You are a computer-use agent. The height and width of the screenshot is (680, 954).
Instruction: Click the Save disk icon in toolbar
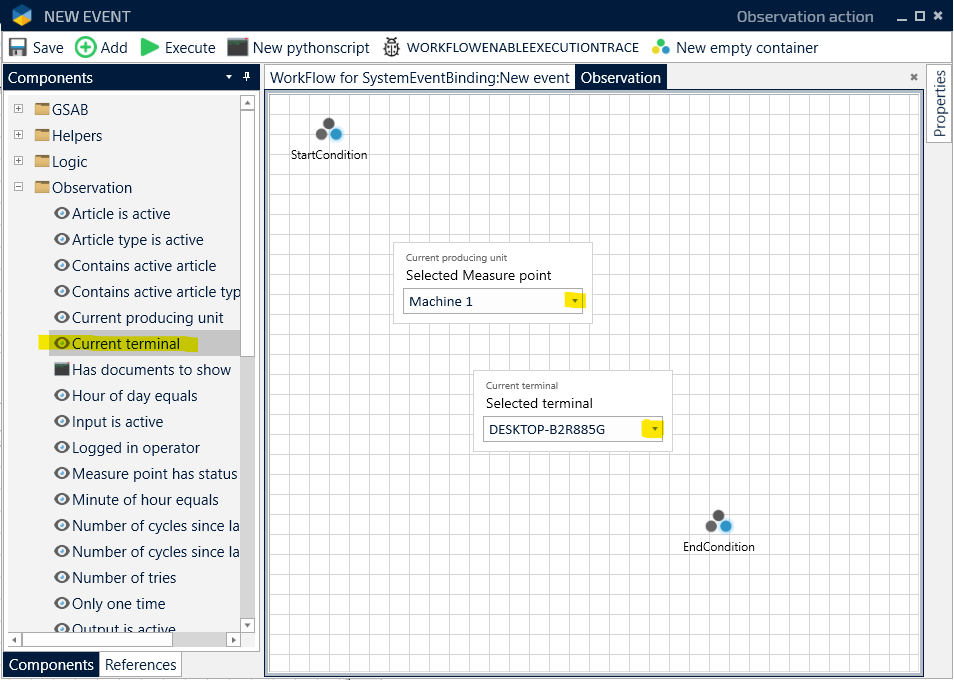18,47
